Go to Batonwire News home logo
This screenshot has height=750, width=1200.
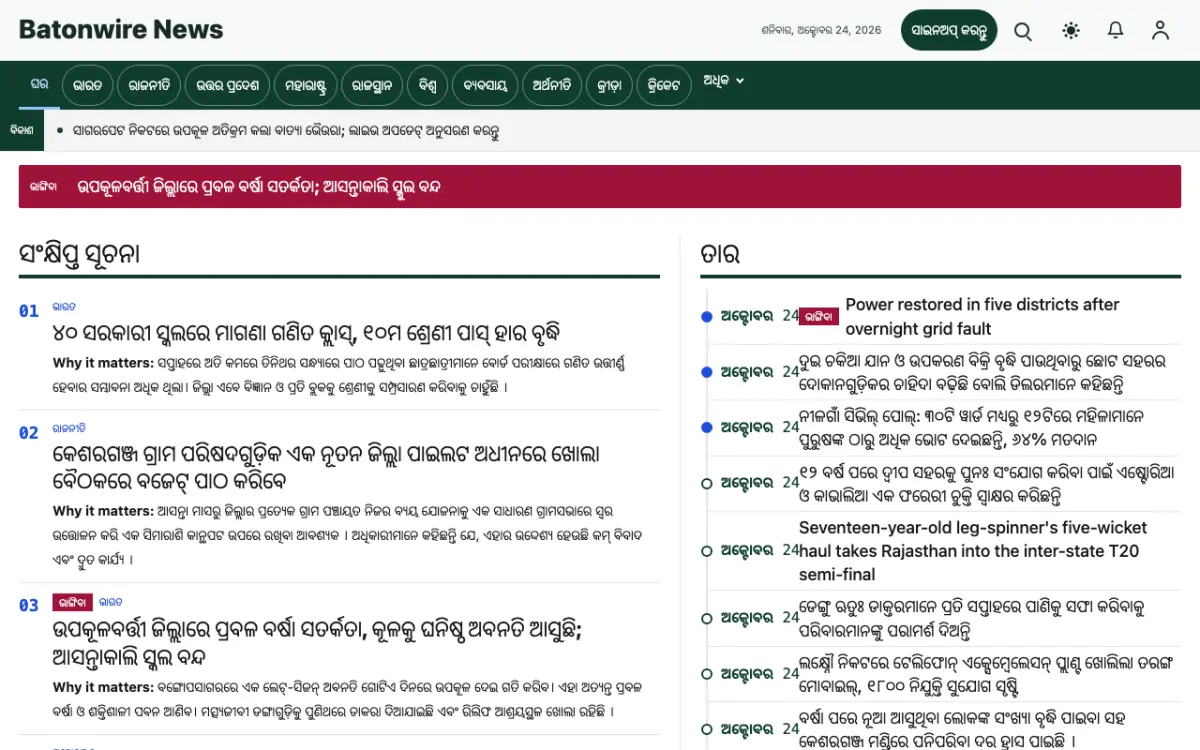(121, 30)
